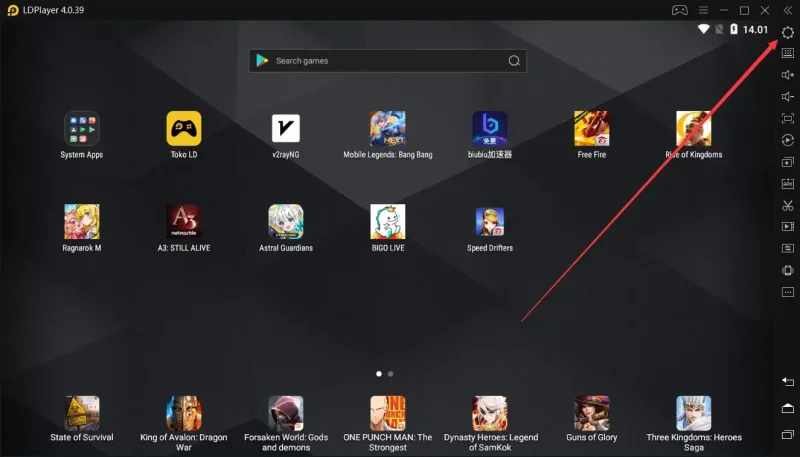Toggle fullscreen mode from sidebar

point(788,118)
